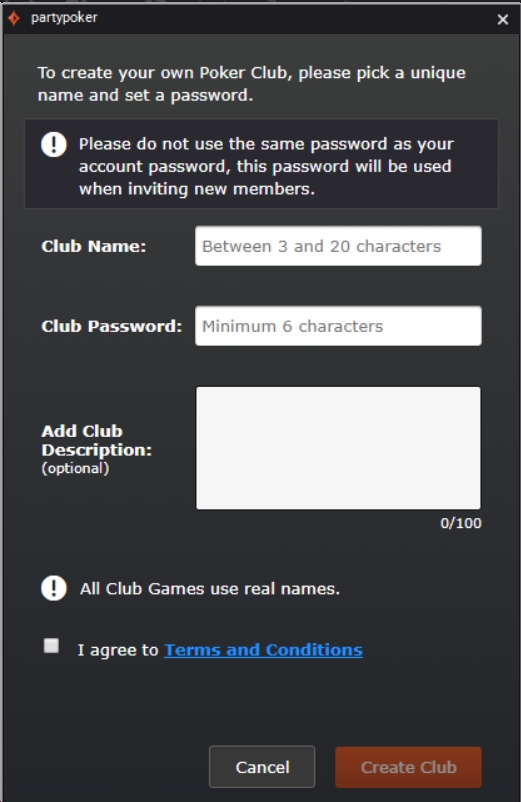Click the 'To create your own Poker Club' intro text
Image resolution: width=521 pixels, height=802 pixels.
pyautogui.click(x=252, y=84)
